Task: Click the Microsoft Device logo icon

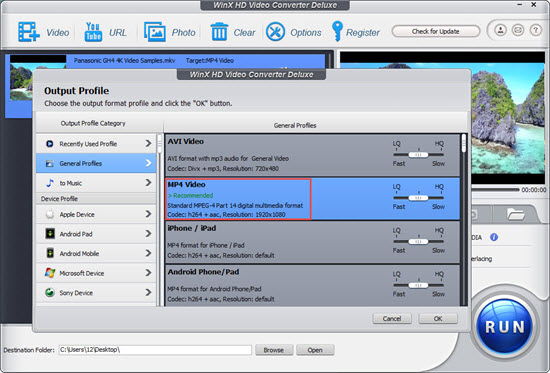Action: (50, 273)
